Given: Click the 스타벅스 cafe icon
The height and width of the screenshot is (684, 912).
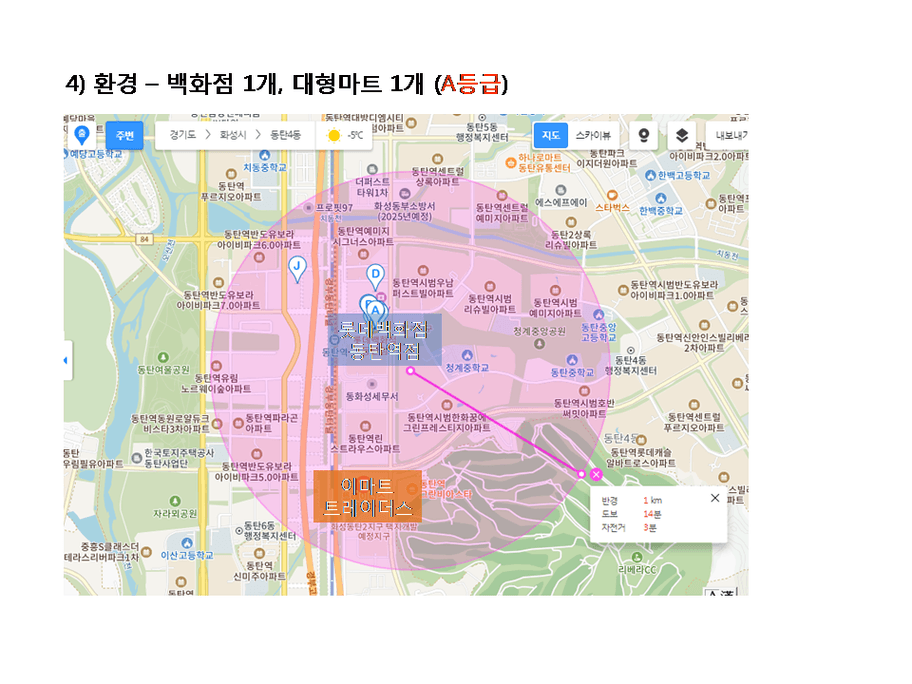Looking at the screenshot, I should click(612, 195).
